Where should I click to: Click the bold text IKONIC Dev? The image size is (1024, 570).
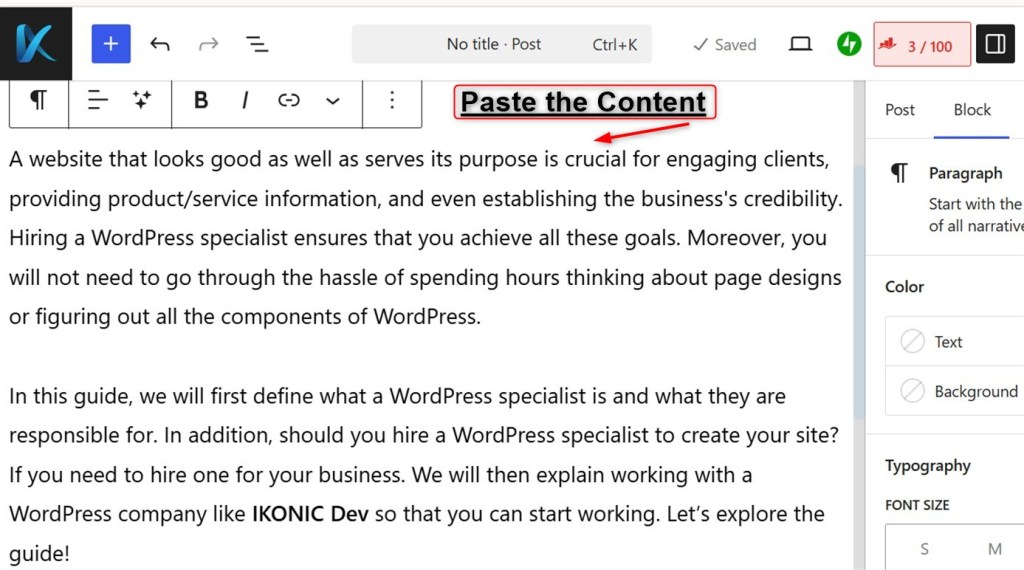point(310,514)
